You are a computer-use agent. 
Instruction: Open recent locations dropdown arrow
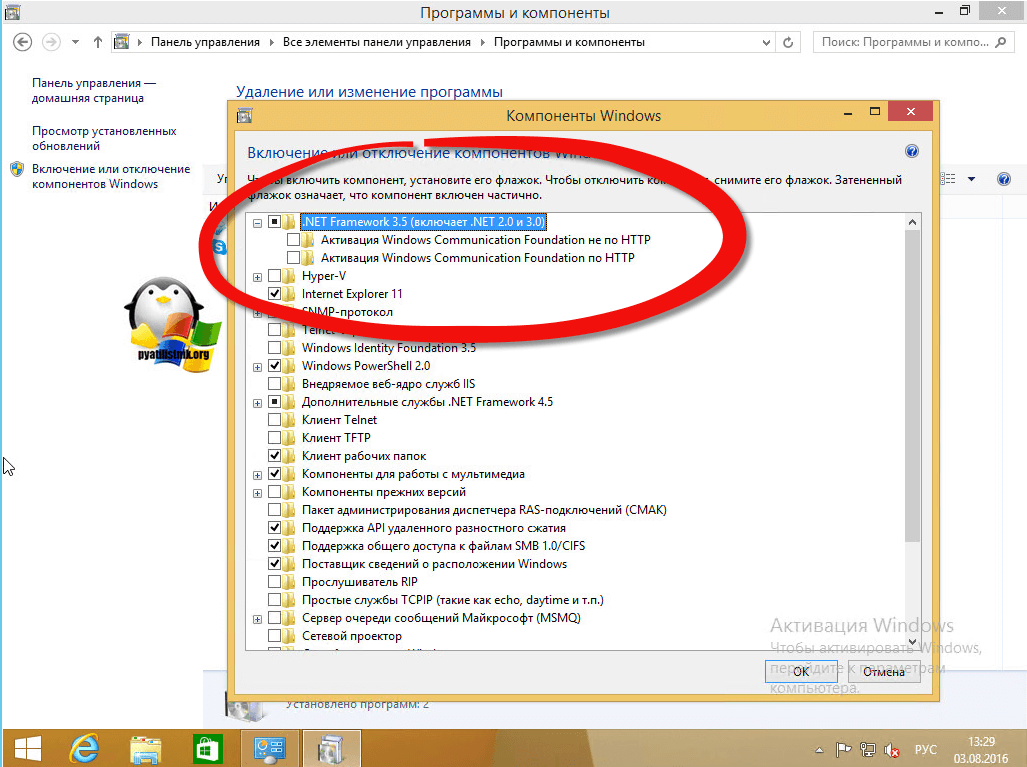click(75, 42)
